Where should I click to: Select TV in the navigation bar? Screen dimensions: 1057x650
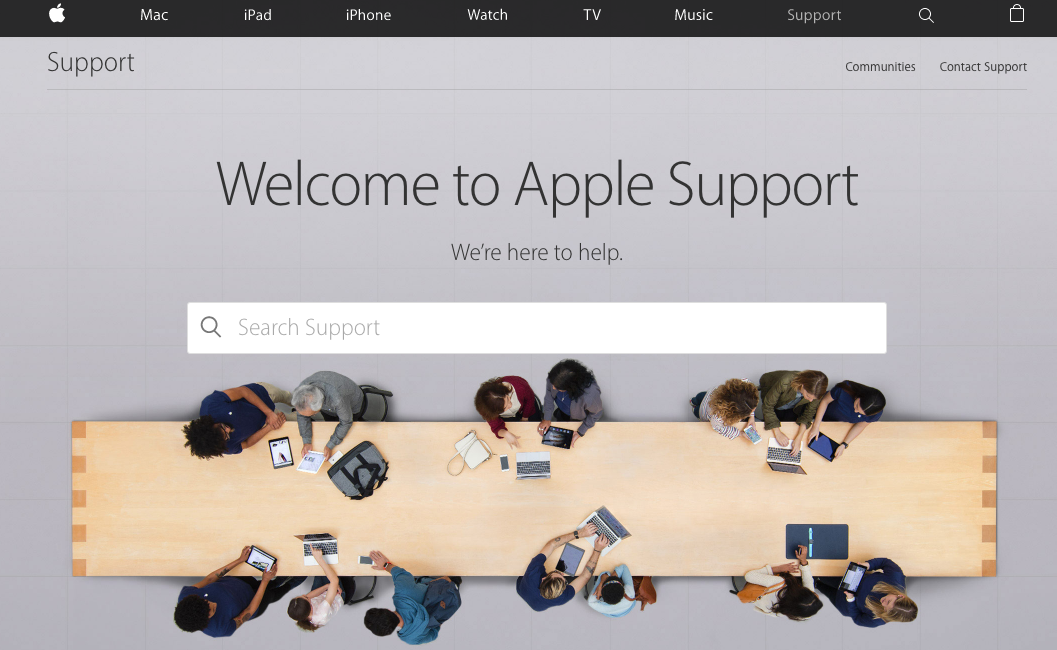[x=592, y=15]
